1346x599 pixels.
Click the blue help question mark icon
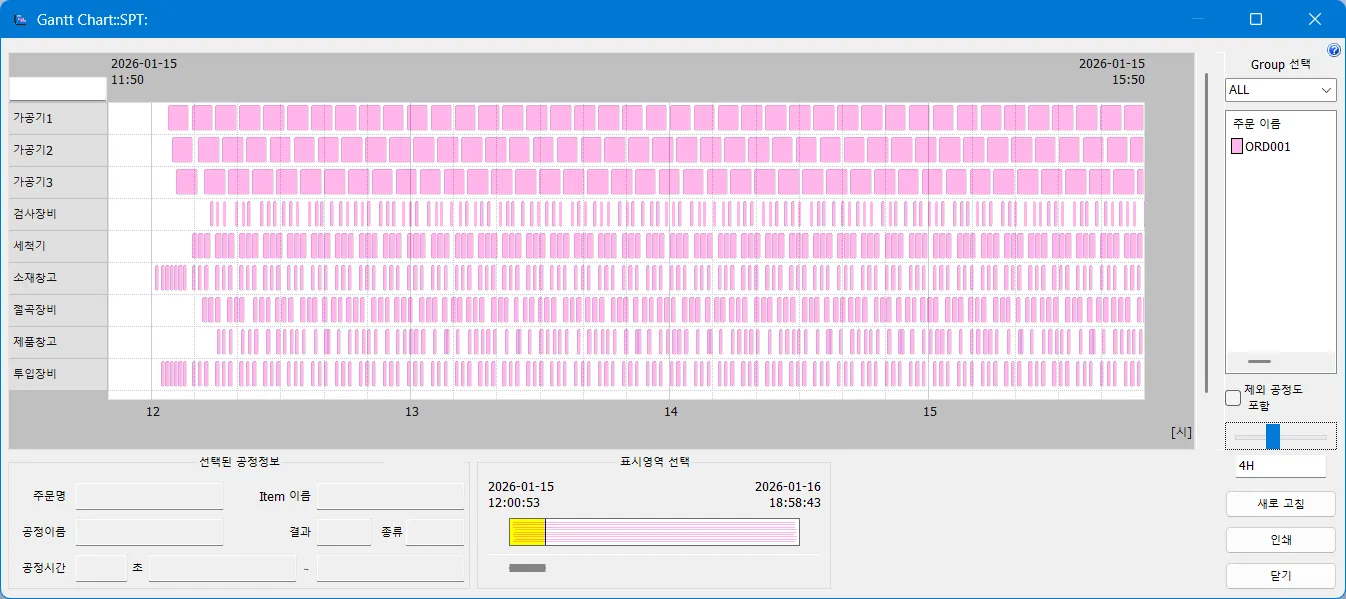(x=1333, y=51)
